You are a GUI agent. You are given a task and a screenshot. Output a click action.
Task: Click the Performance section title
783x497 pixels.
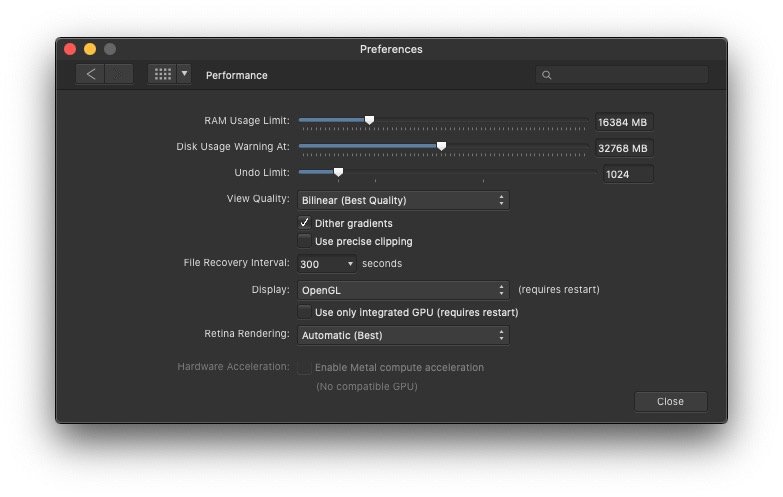(237, 75)
